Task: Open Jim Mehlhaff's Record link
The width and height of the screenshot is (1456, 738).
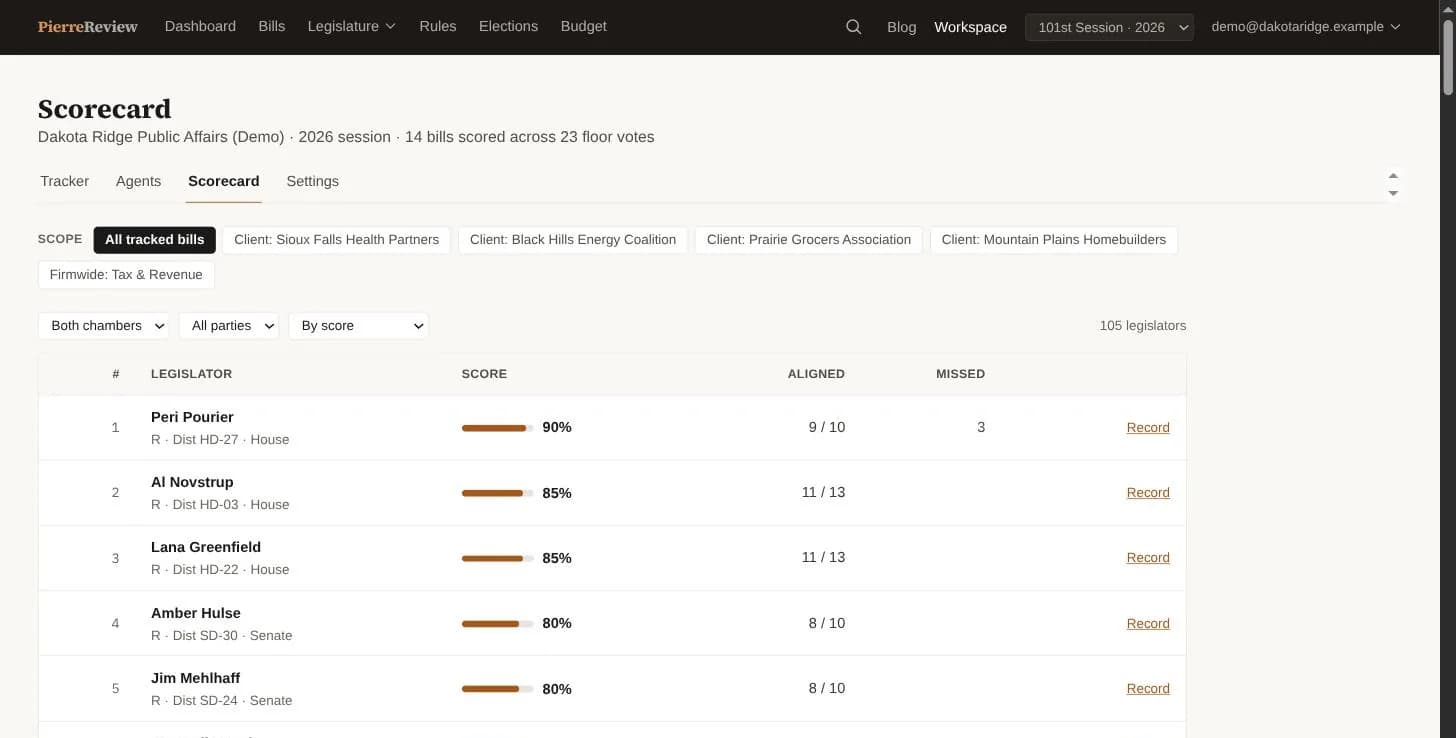Action: (x=1148, y=689)
